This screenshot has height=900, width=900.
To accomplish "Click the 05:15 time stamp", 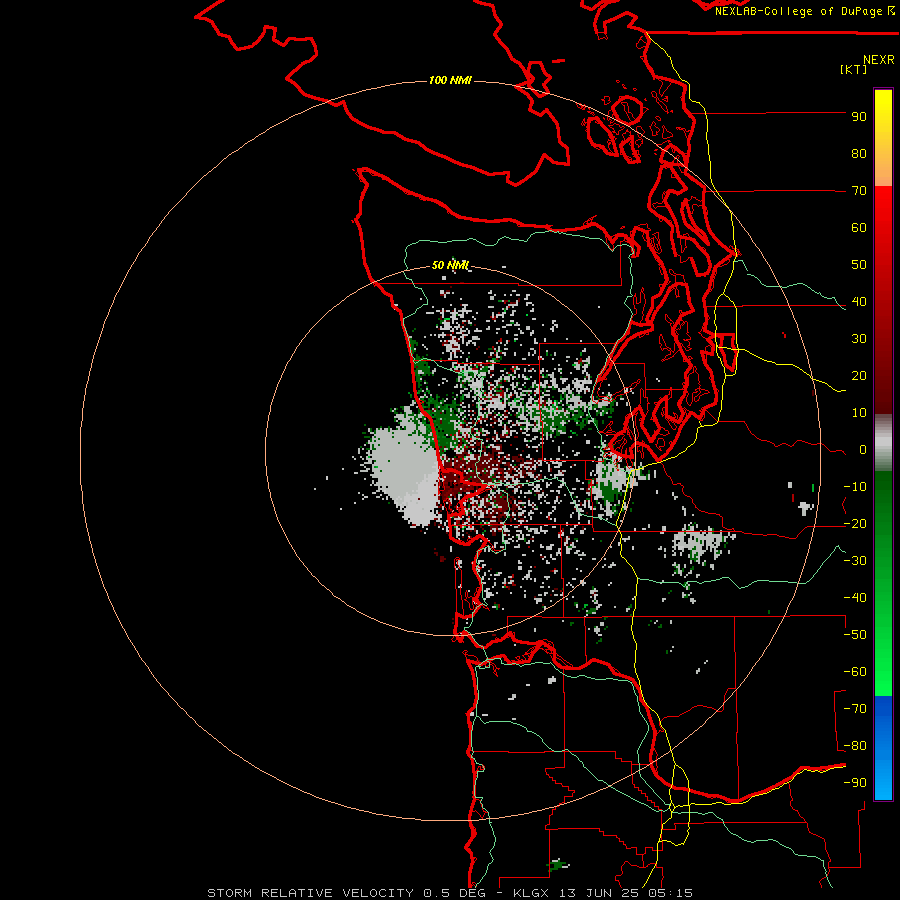I will pyautogui.click(x=672, y=893).
